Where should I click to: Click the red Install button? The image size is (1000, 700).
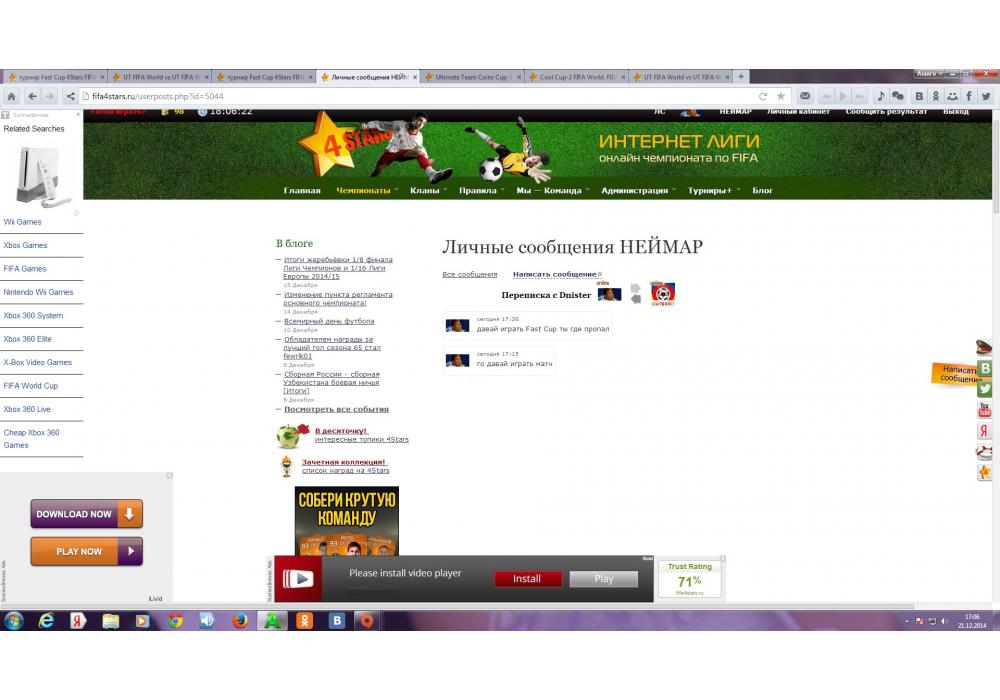[x=527, y=579]
